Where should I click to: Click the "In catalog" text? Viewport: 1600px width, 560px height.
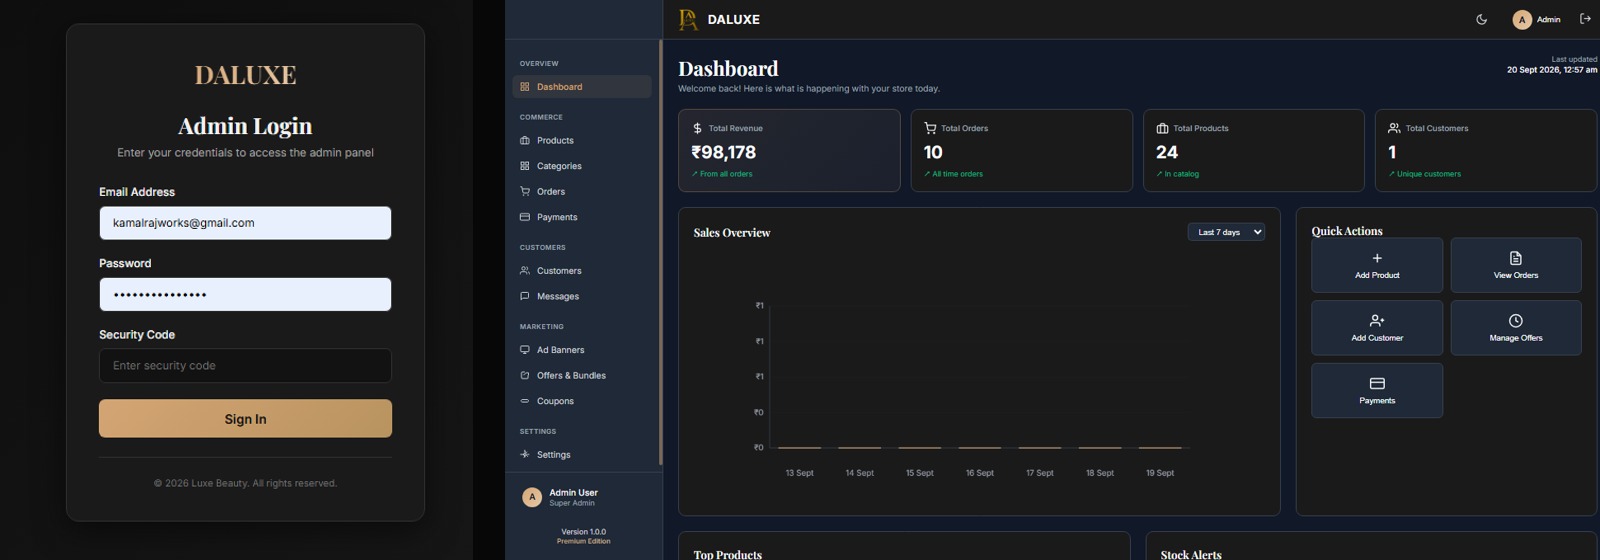[1181, 174]
